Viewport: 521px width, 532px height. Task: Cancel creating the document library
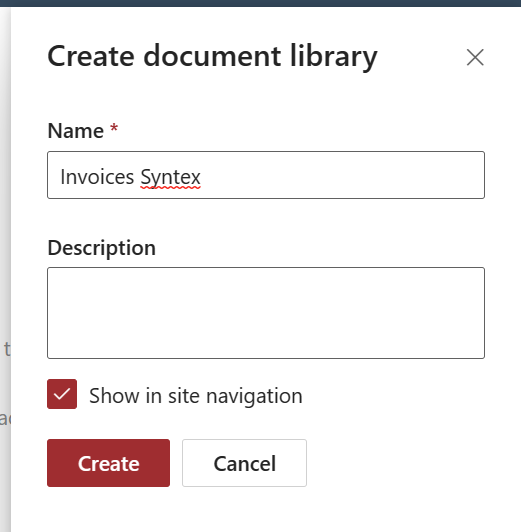[x=244, y=463]
